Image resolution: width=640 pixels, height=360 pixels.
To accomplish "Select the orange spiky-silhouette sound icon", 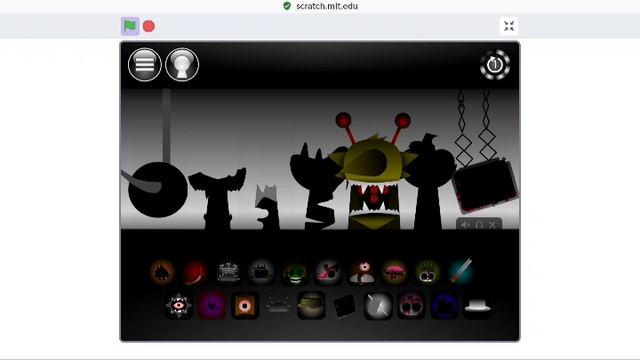I will pos(162,272).
